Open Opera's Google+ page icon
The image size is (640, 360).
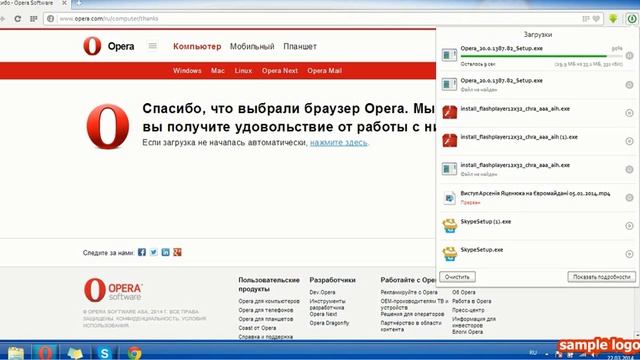tap(177, 252)
